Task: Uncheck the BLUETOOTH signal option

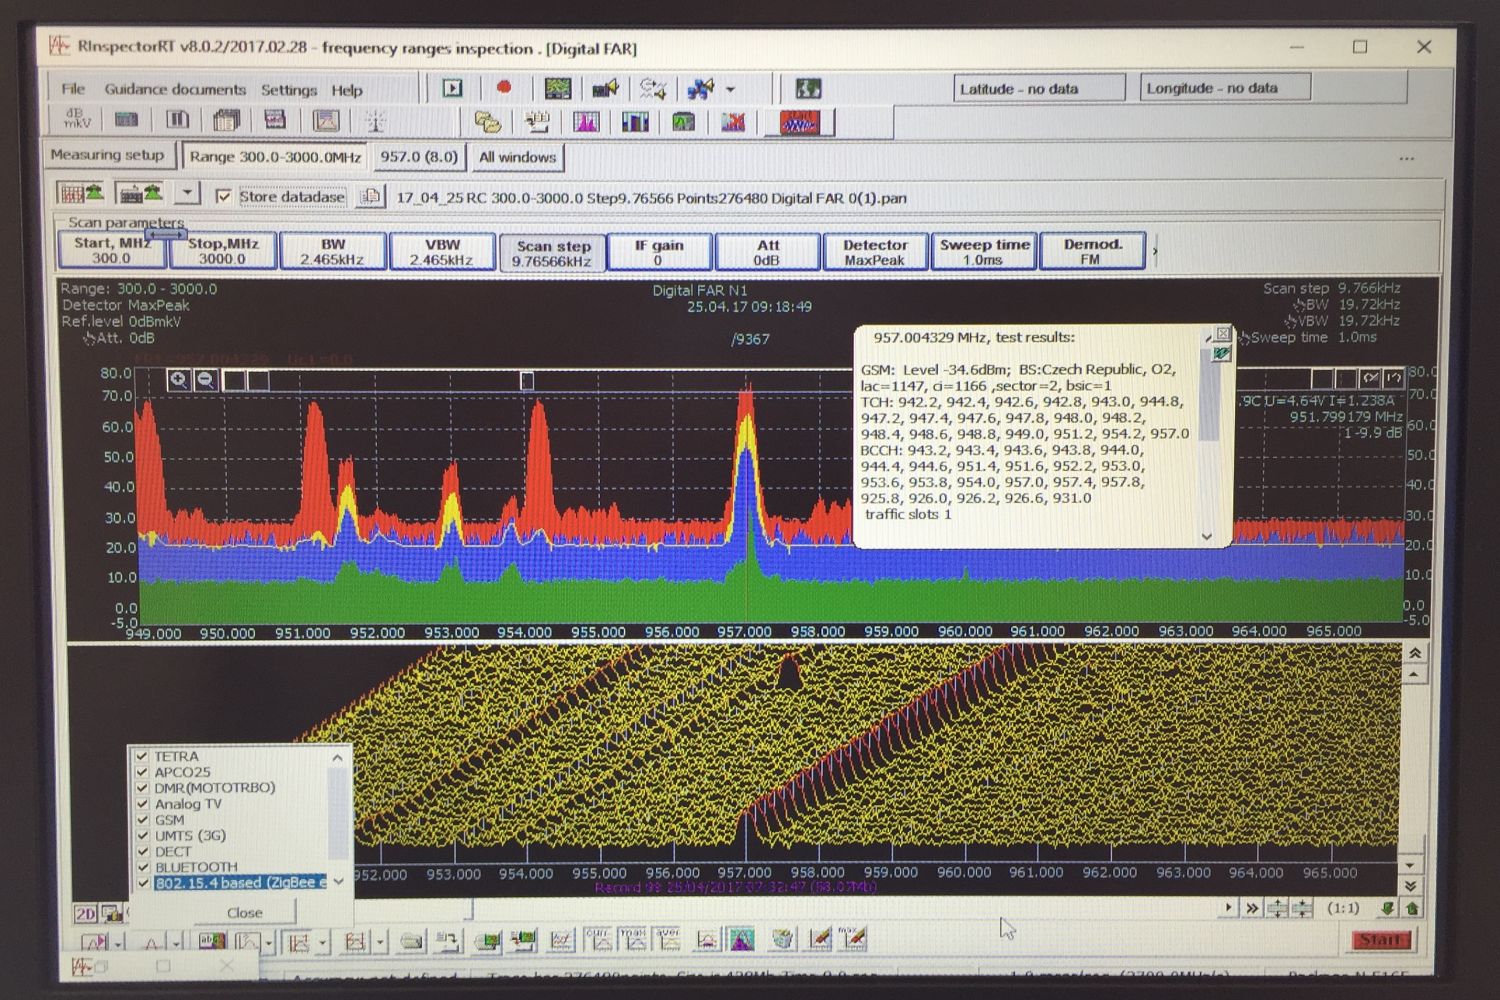Action: point(142,866)
